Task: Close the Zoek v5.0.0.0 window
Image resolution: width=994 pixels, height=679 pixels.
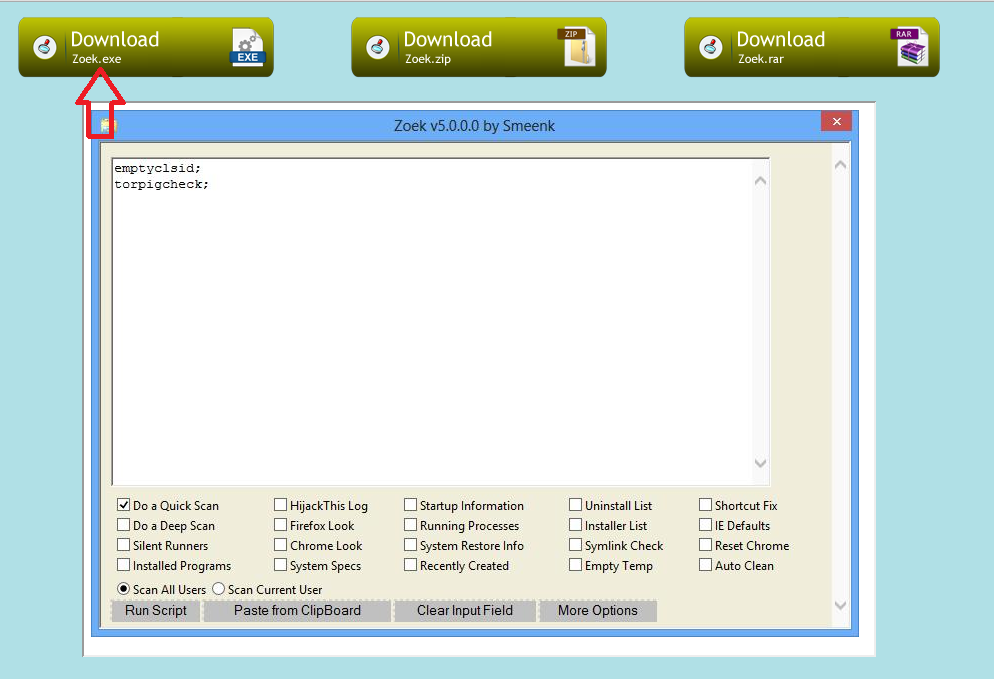Action: [836, 121]
